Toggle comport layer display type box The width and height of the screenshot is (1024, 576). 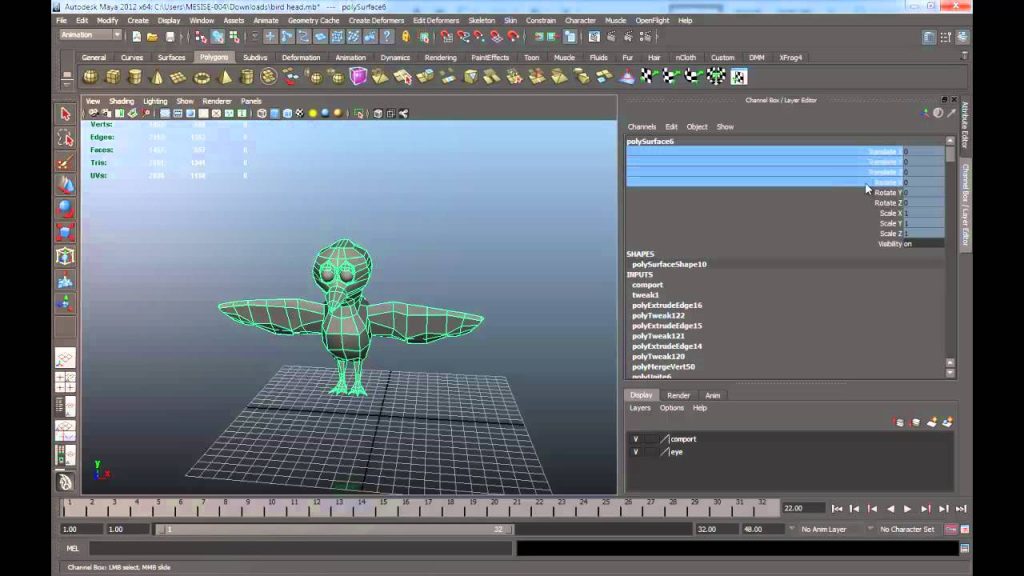click(651, 440)
